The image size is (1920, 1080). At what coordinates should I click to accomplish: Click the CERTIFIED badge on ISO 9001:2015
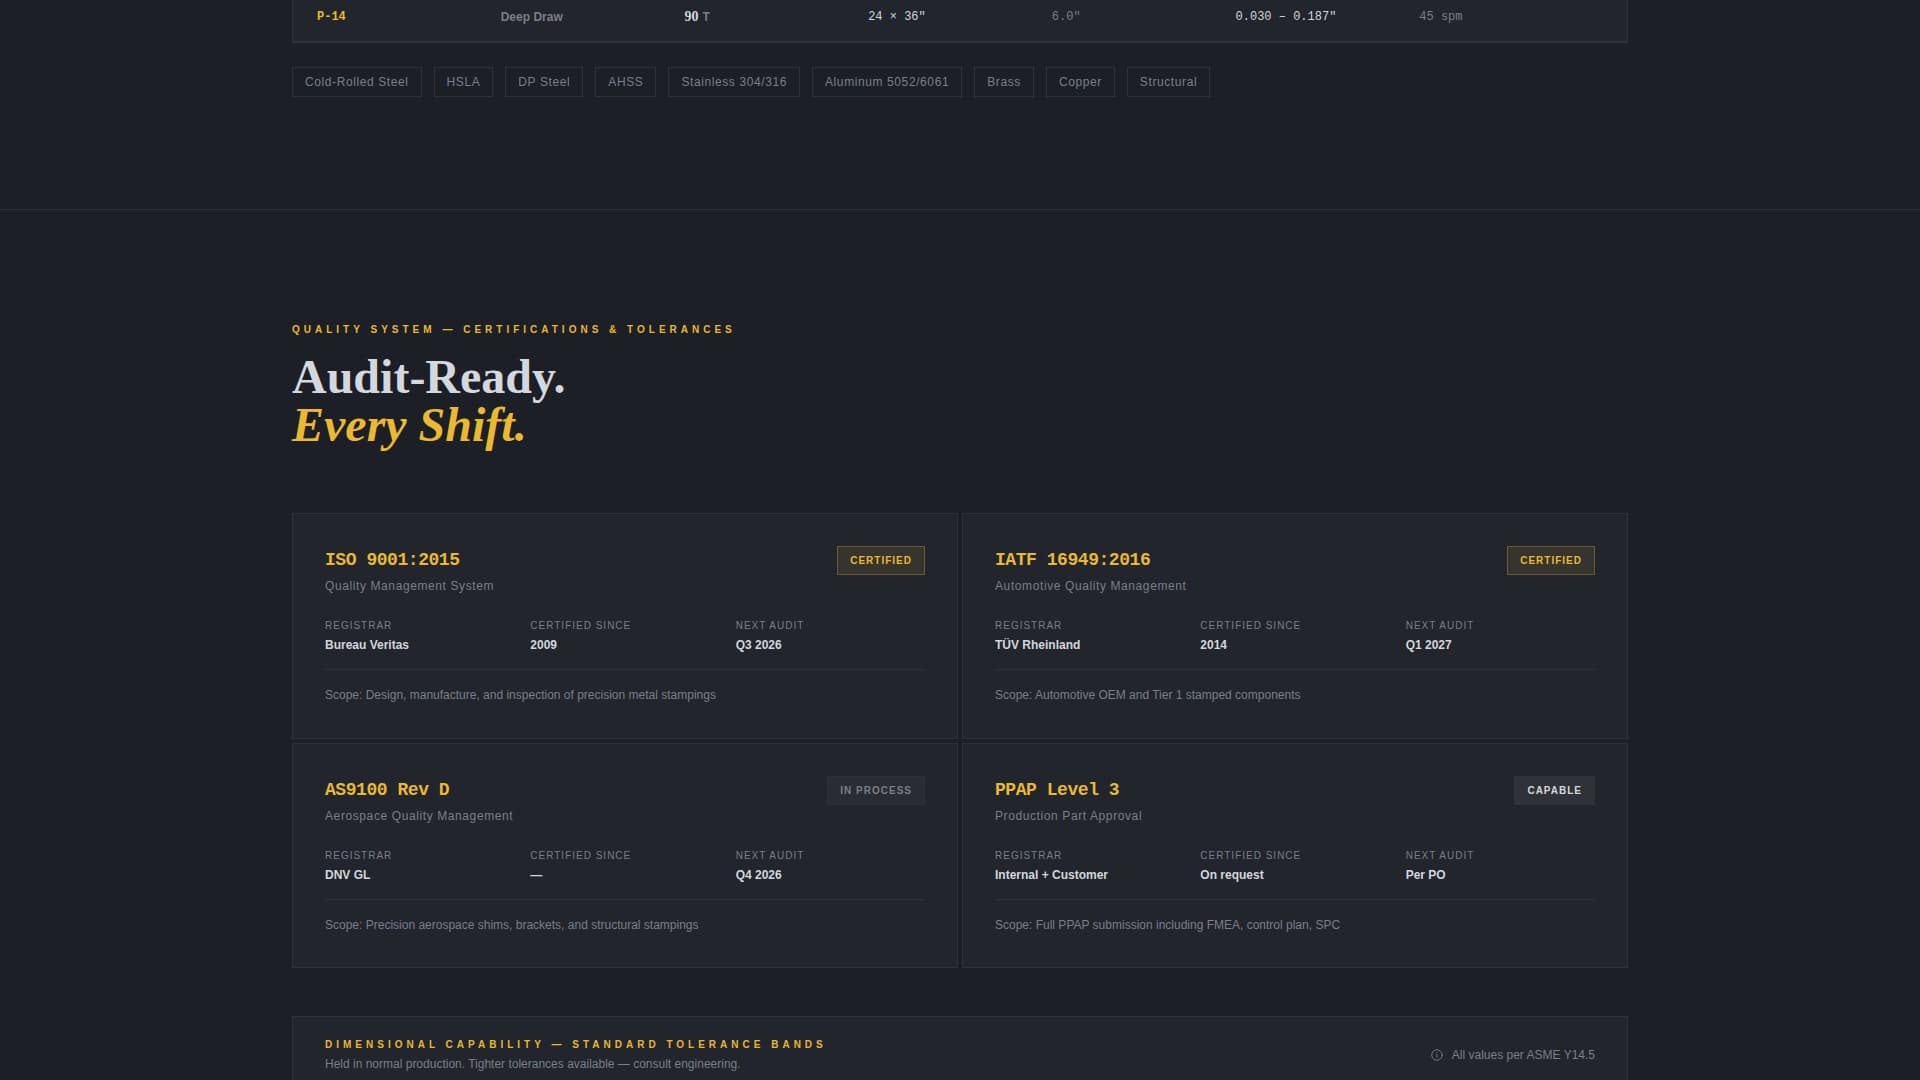pos(880,560)
